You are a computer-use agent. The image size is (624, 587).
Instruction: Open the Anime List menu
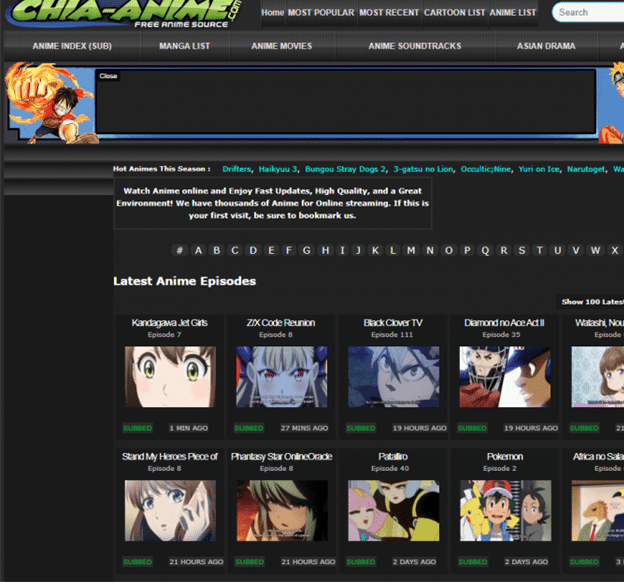point(513,13)
